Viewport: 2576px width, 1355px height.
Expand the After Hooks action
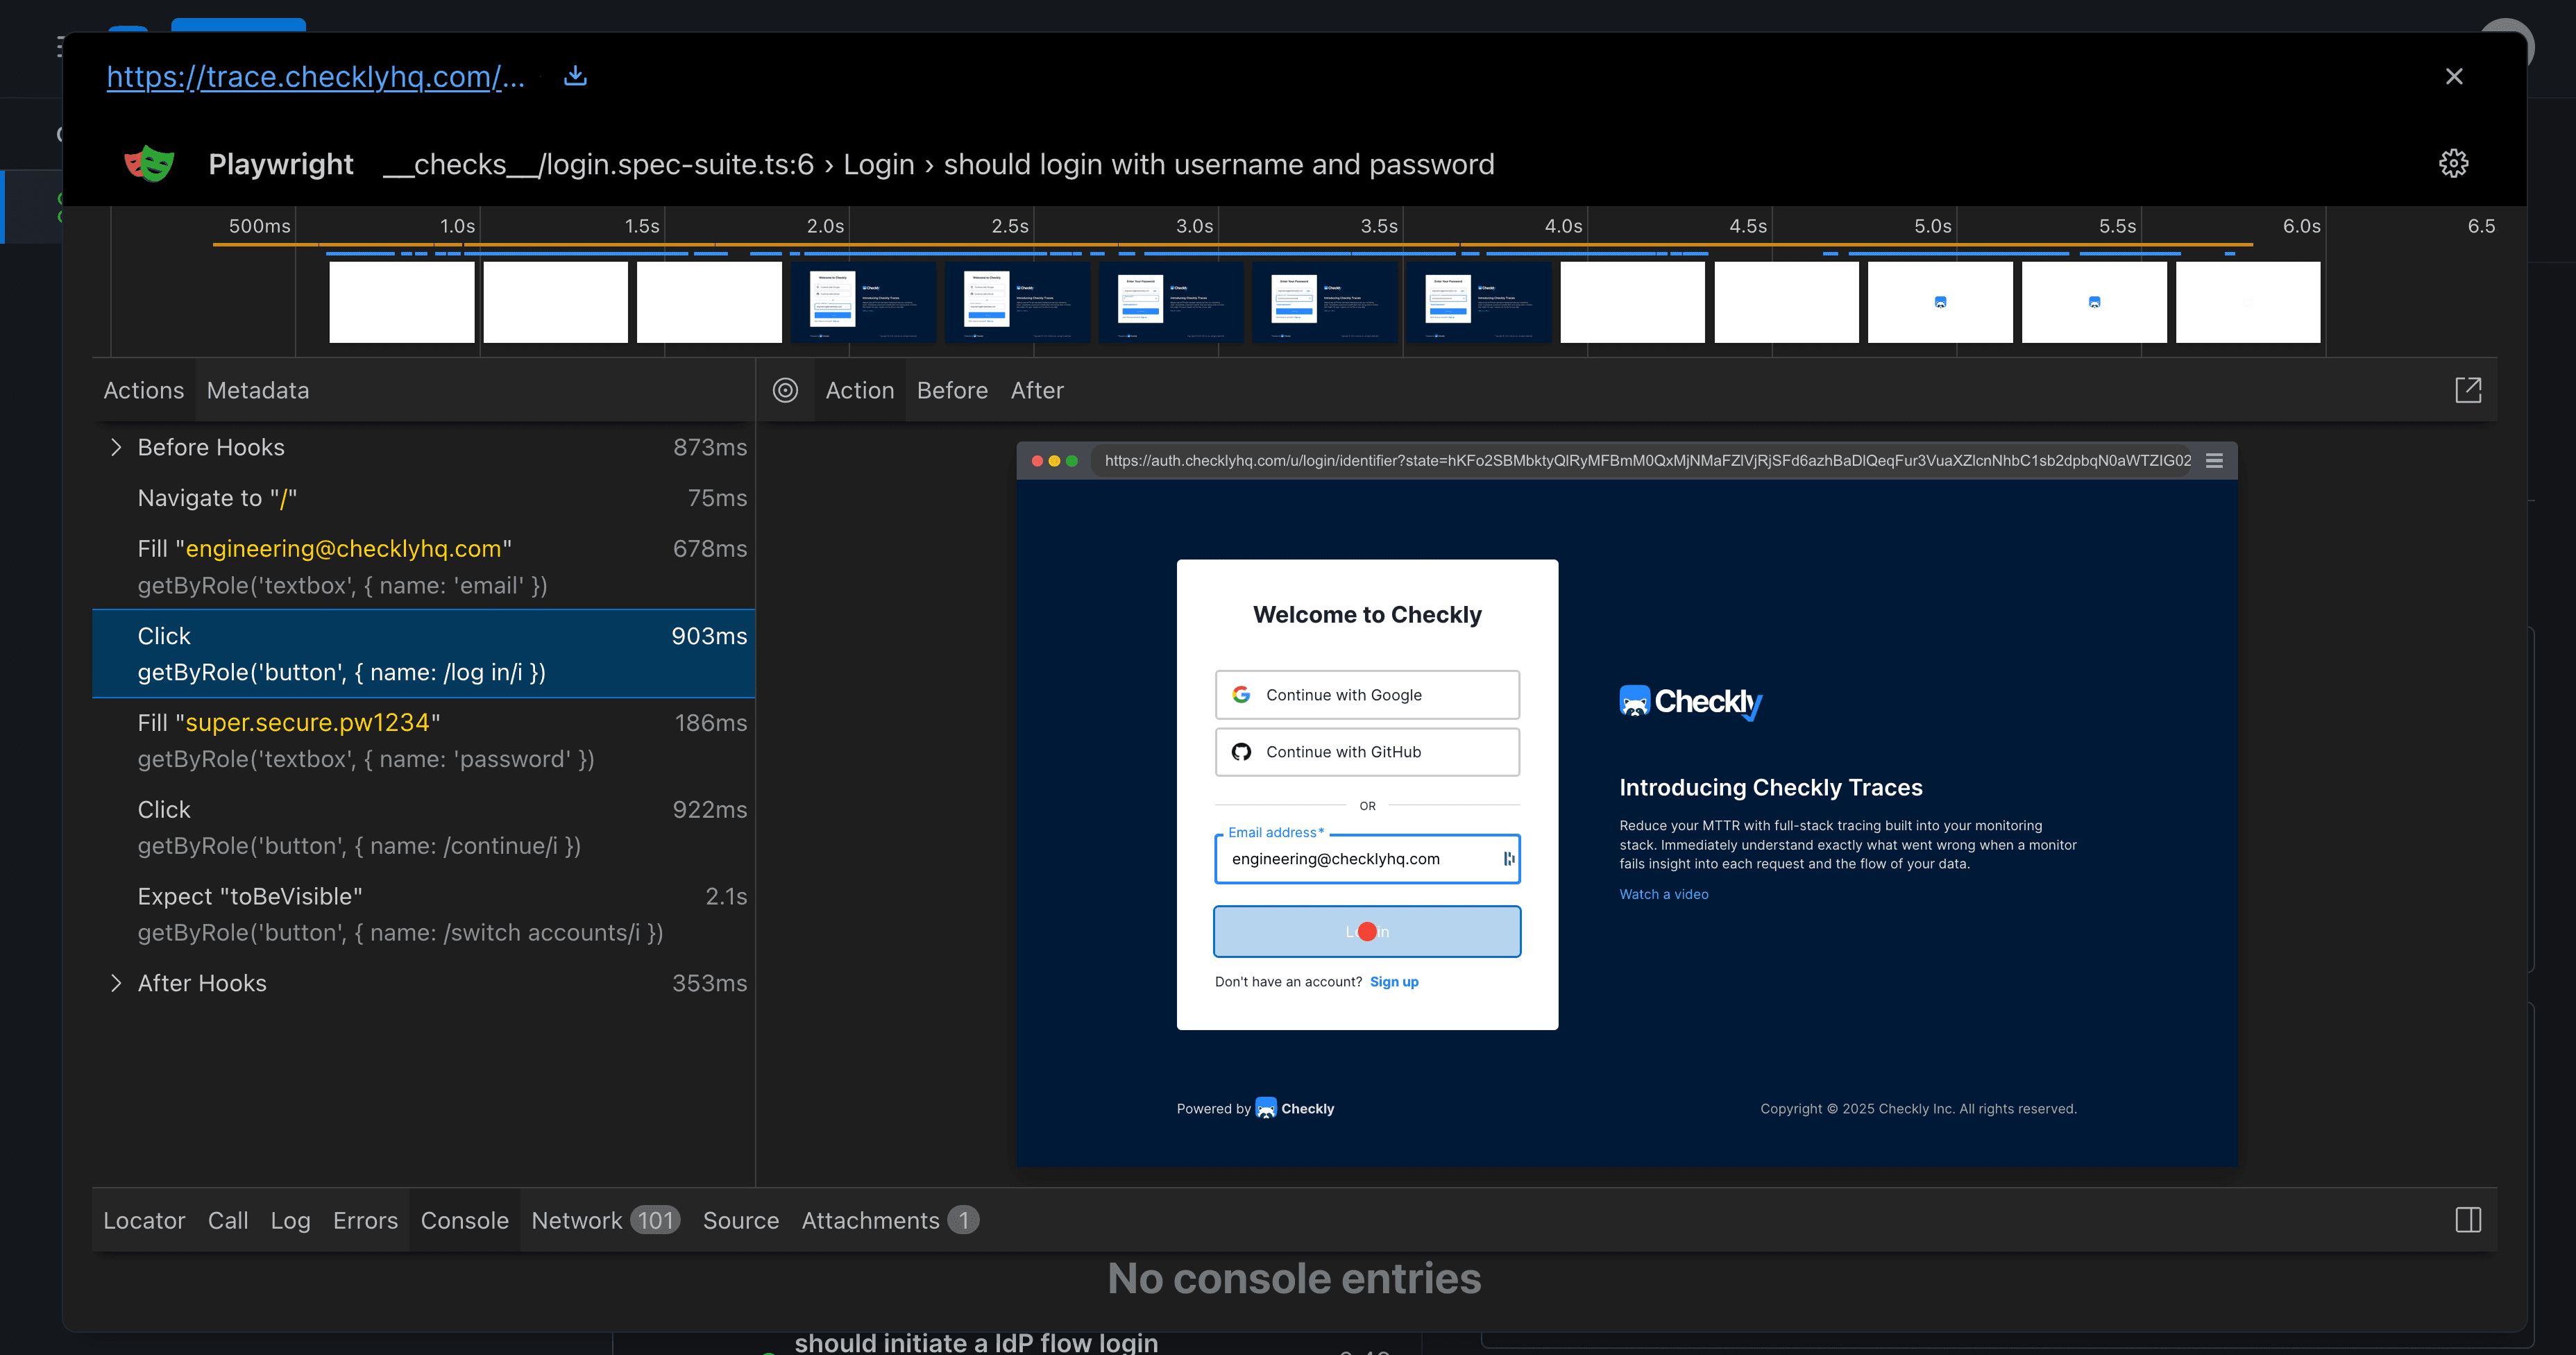pyautogui.click(x=116, y=983)
